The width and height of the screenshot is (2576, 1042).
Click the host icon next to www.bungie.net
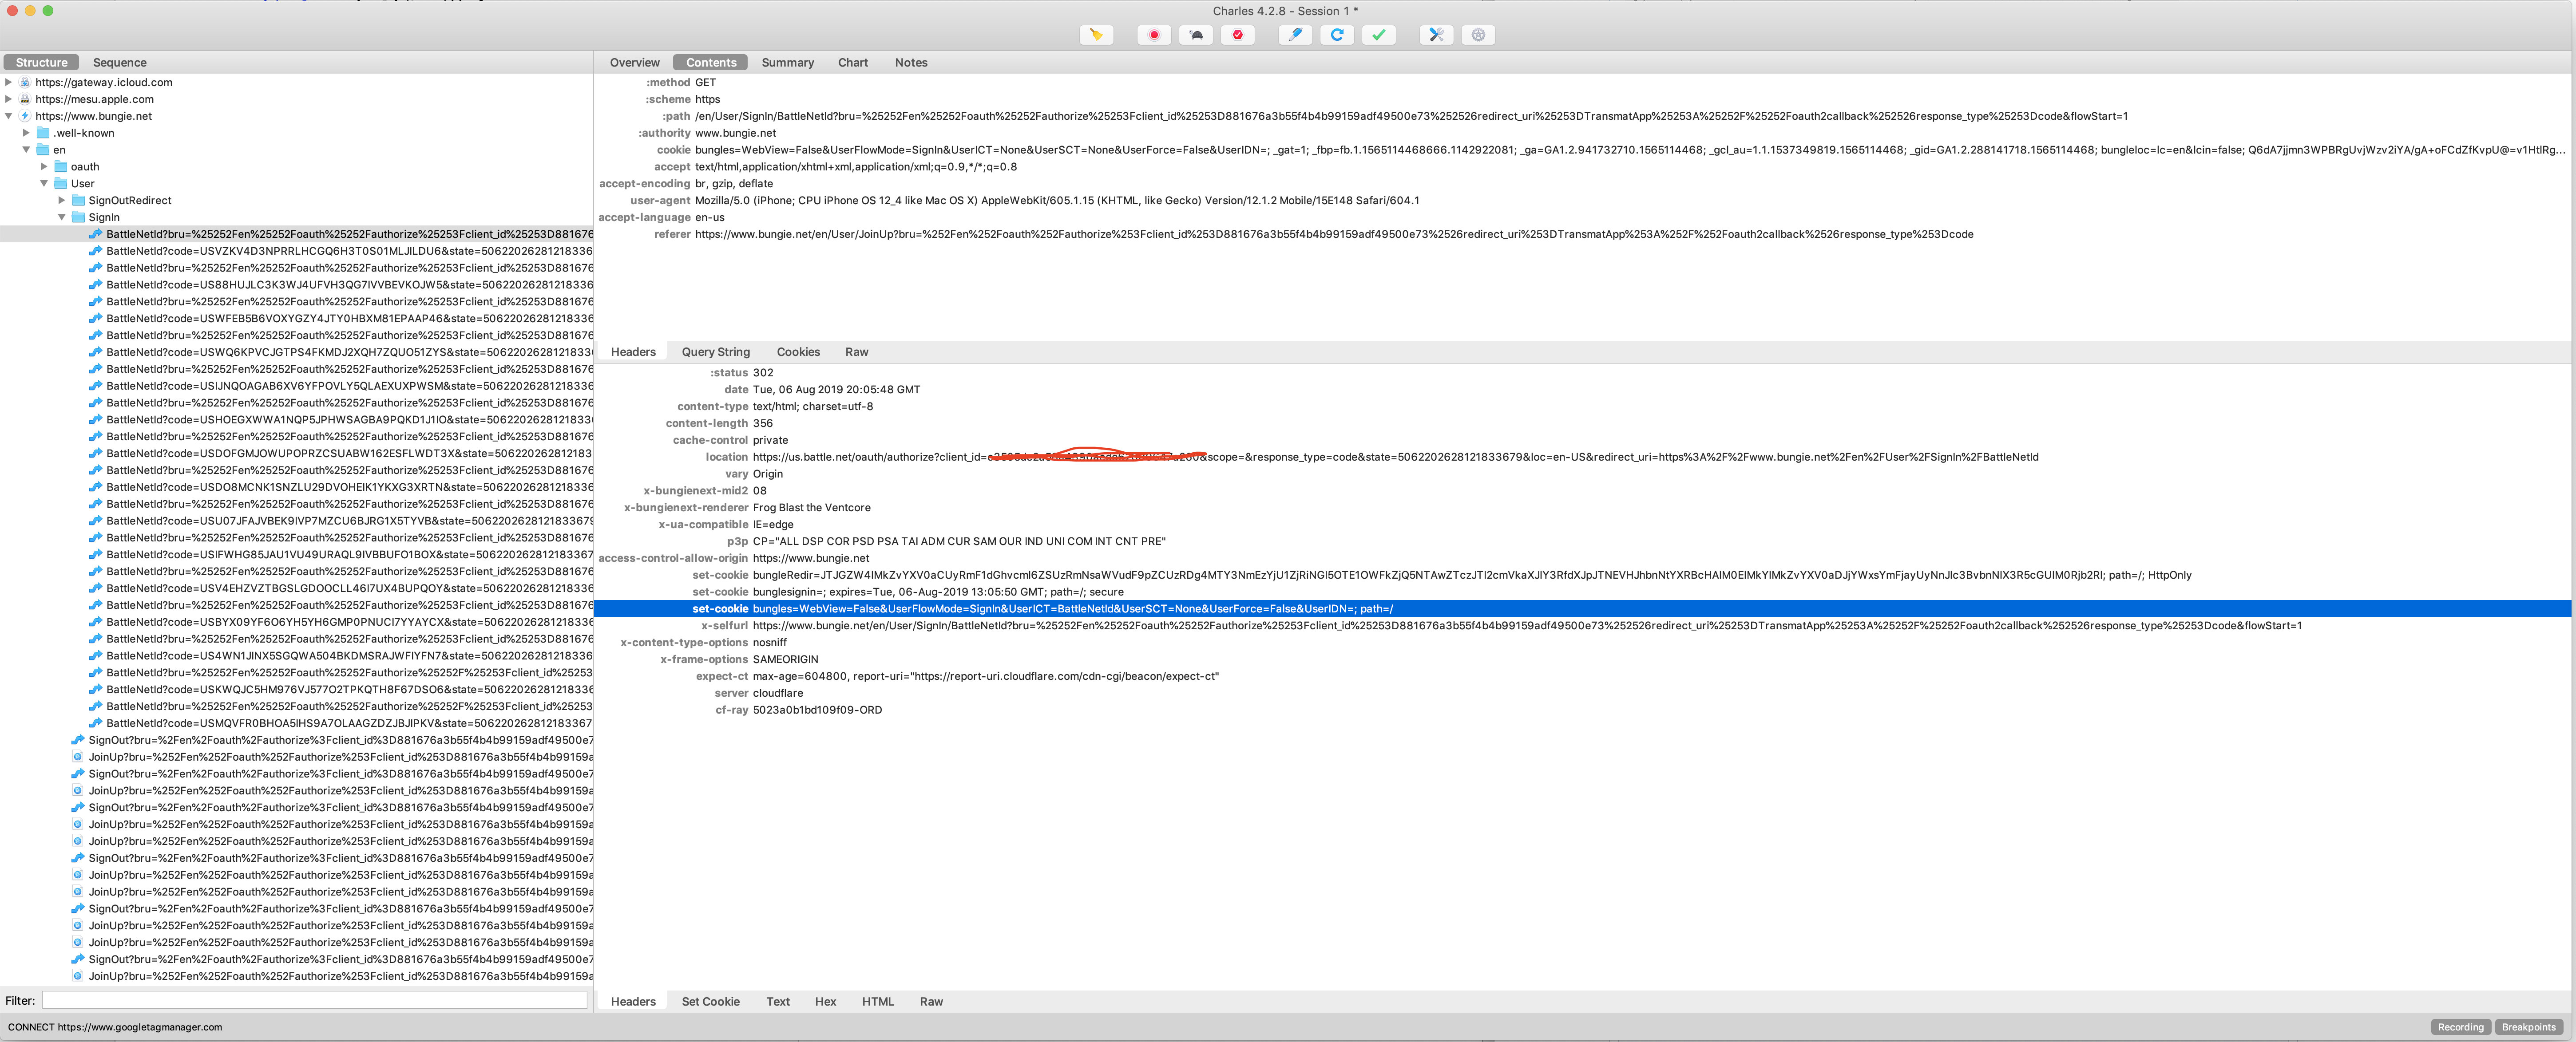tap(25, 116)
